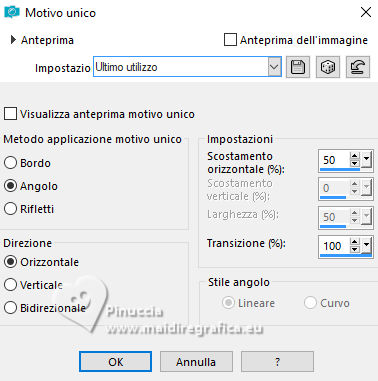Image resolution: width=378 pixels, height=381 pixels.
Task: Decrease Transizione value with the down arrow
Action: pos(355,249)
